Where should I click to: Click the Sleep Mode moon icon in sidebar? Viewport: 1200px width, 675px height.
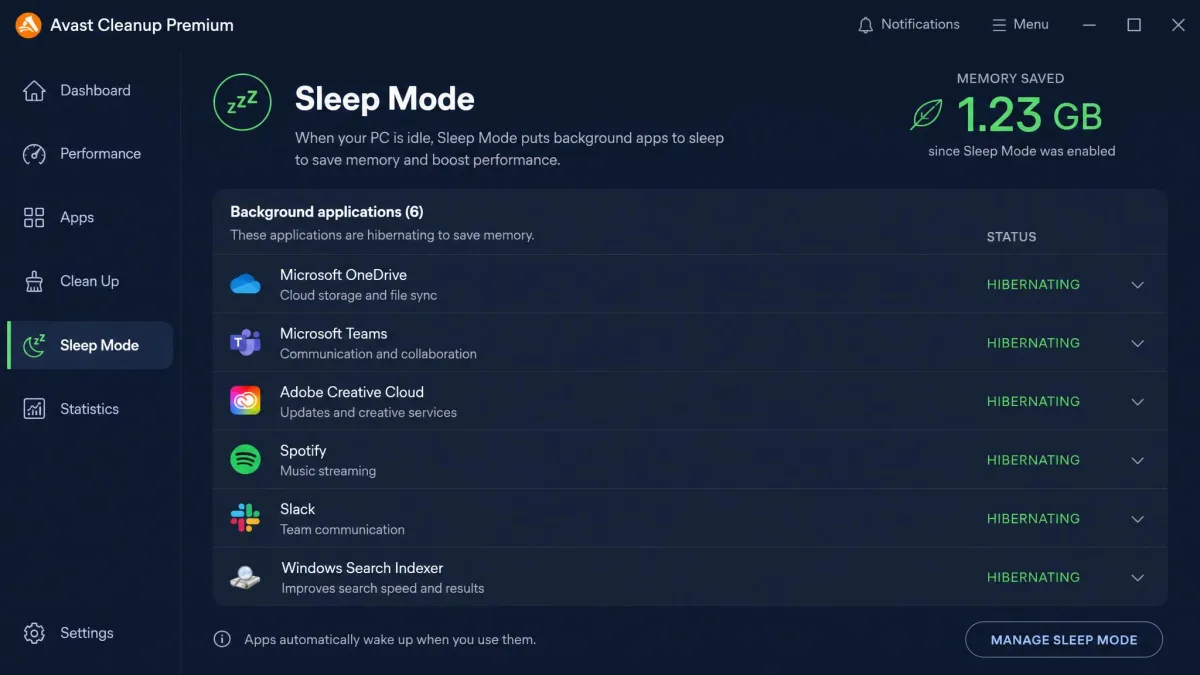(x=35, y=346)
